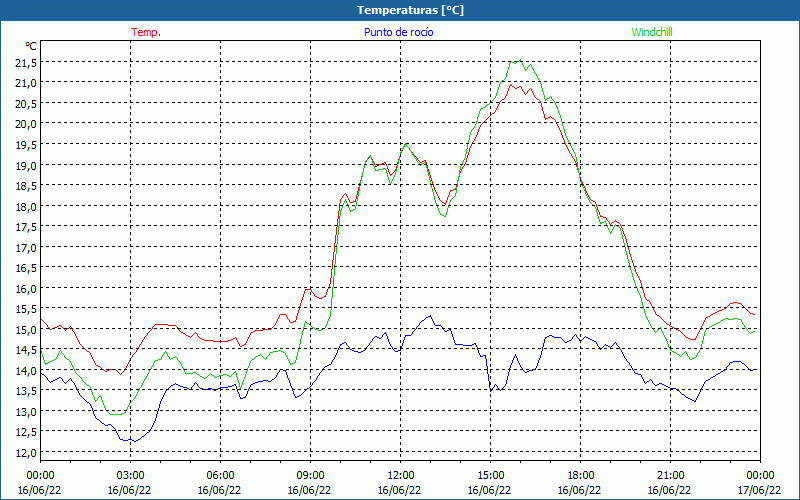The height and width of the screenshot is (500, 800).
Task: Click the 21:00 time axis label
Action: 670,476
